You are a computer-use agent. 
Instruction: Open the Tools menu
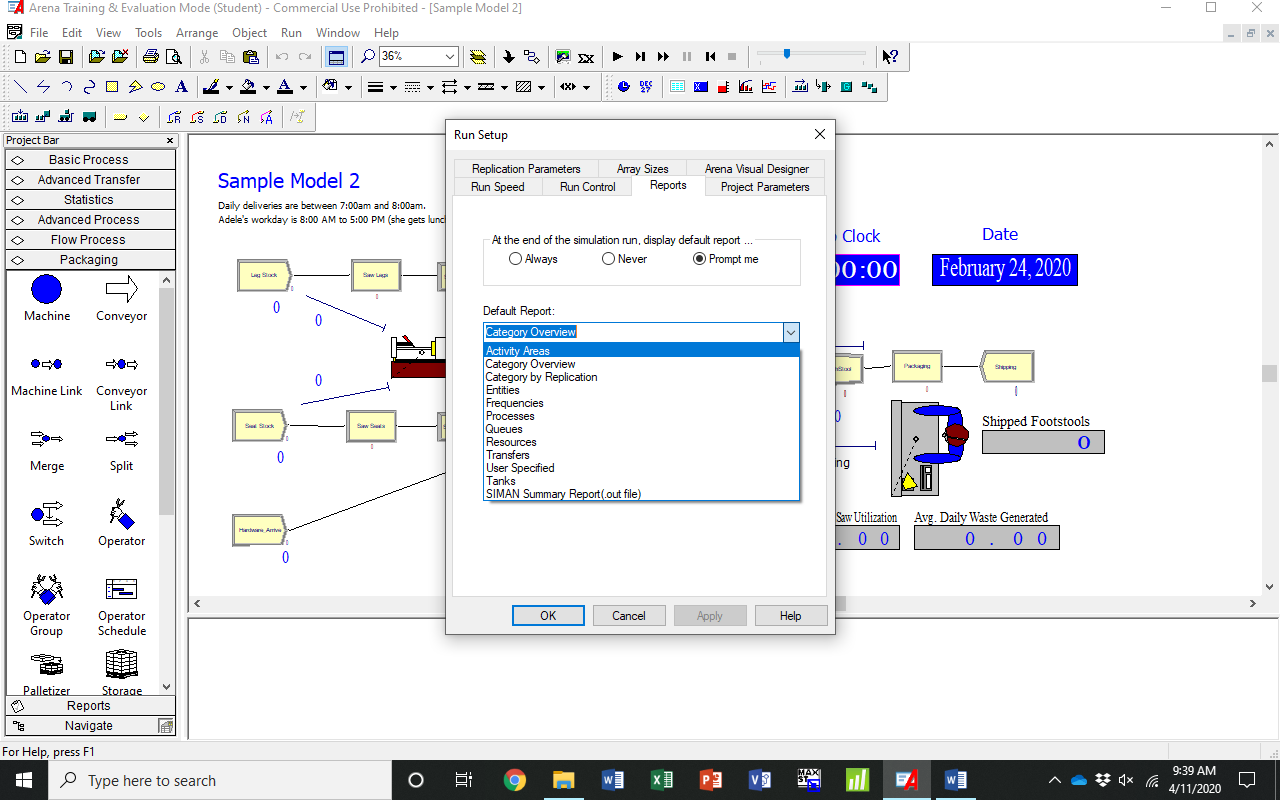coord(148,33)
